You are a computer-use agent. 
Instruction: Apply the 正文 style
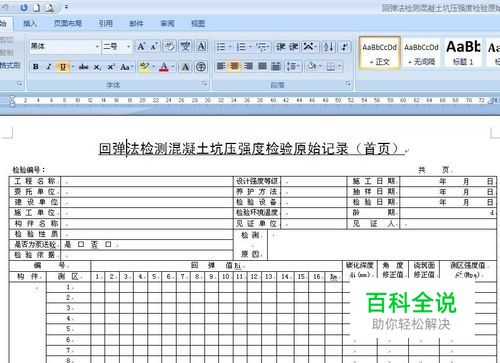(x=380, y=53)
